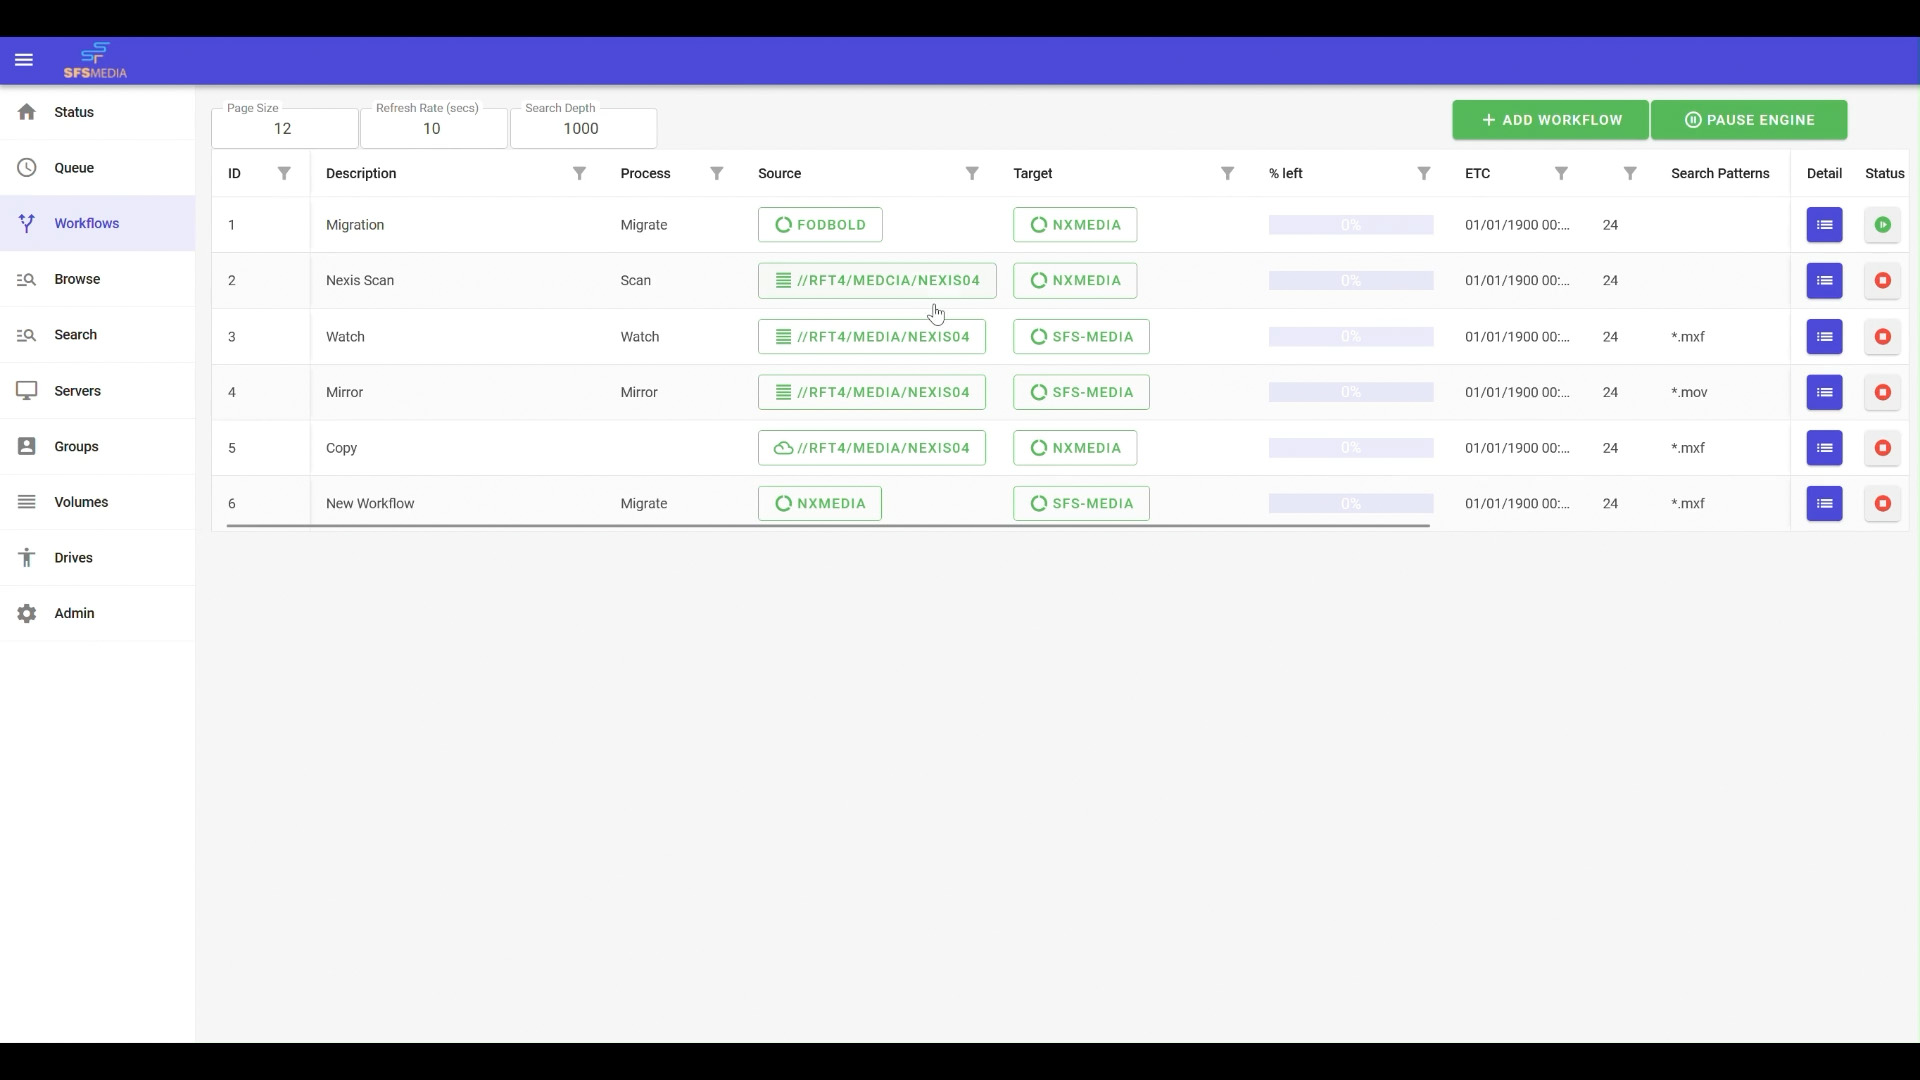
Task: Click the Nexis Scan description cell
Action: (x=360, y=281)
